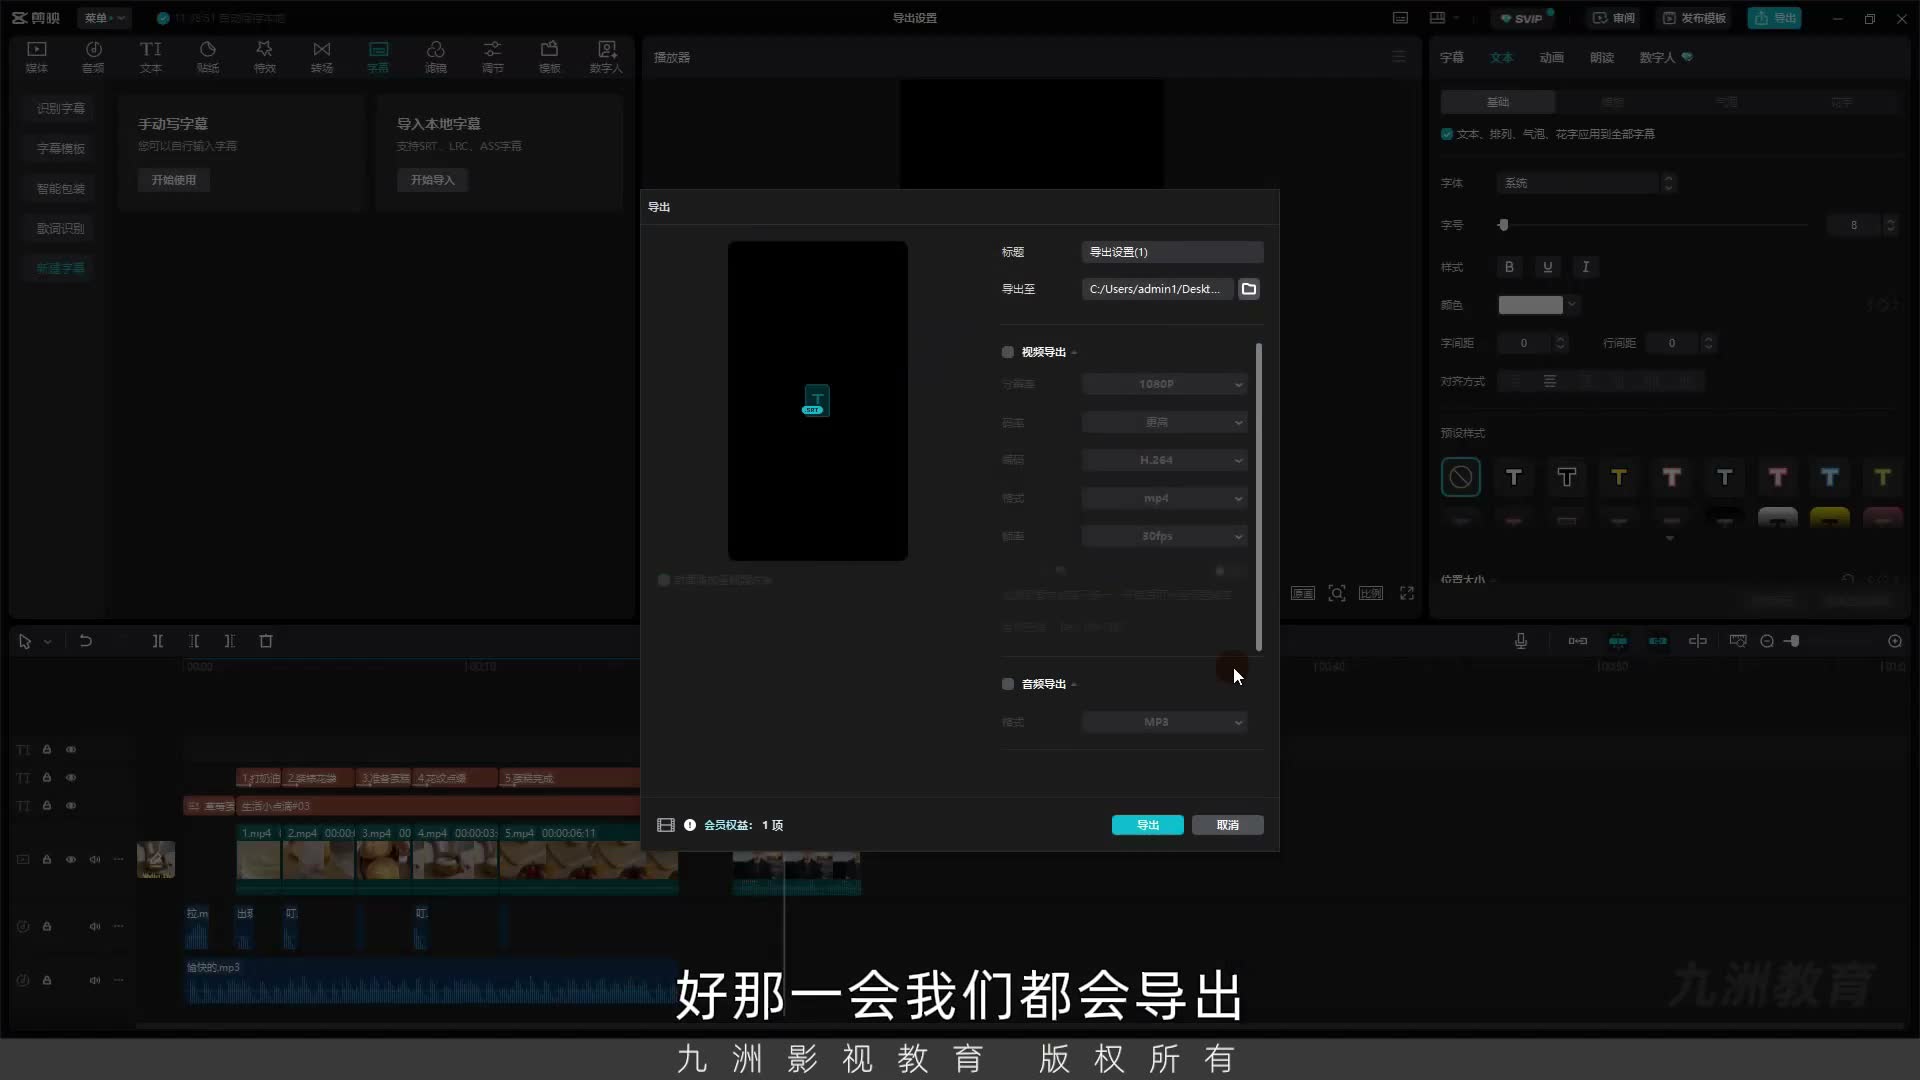Mute the 愉快的.mp3 audio track
The width and height of the screenshot is (1920, 1080).
point(95,980)
